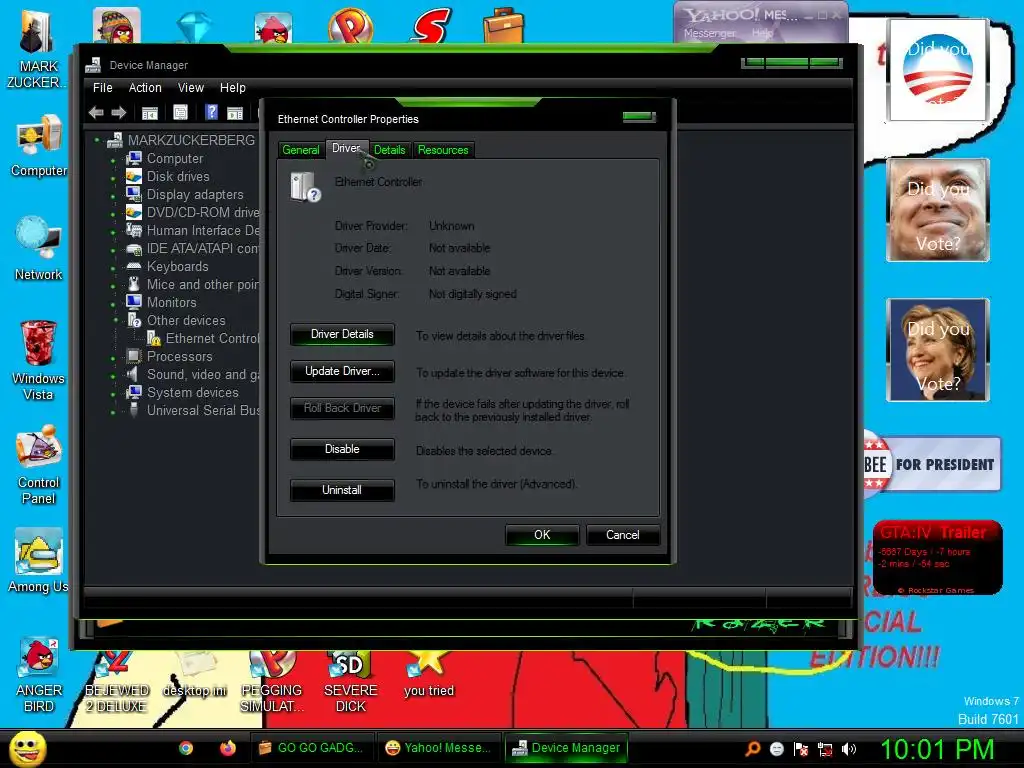Click the Update Driver... button
This screenshot has height=768, width=1024.
coord(342,371)
